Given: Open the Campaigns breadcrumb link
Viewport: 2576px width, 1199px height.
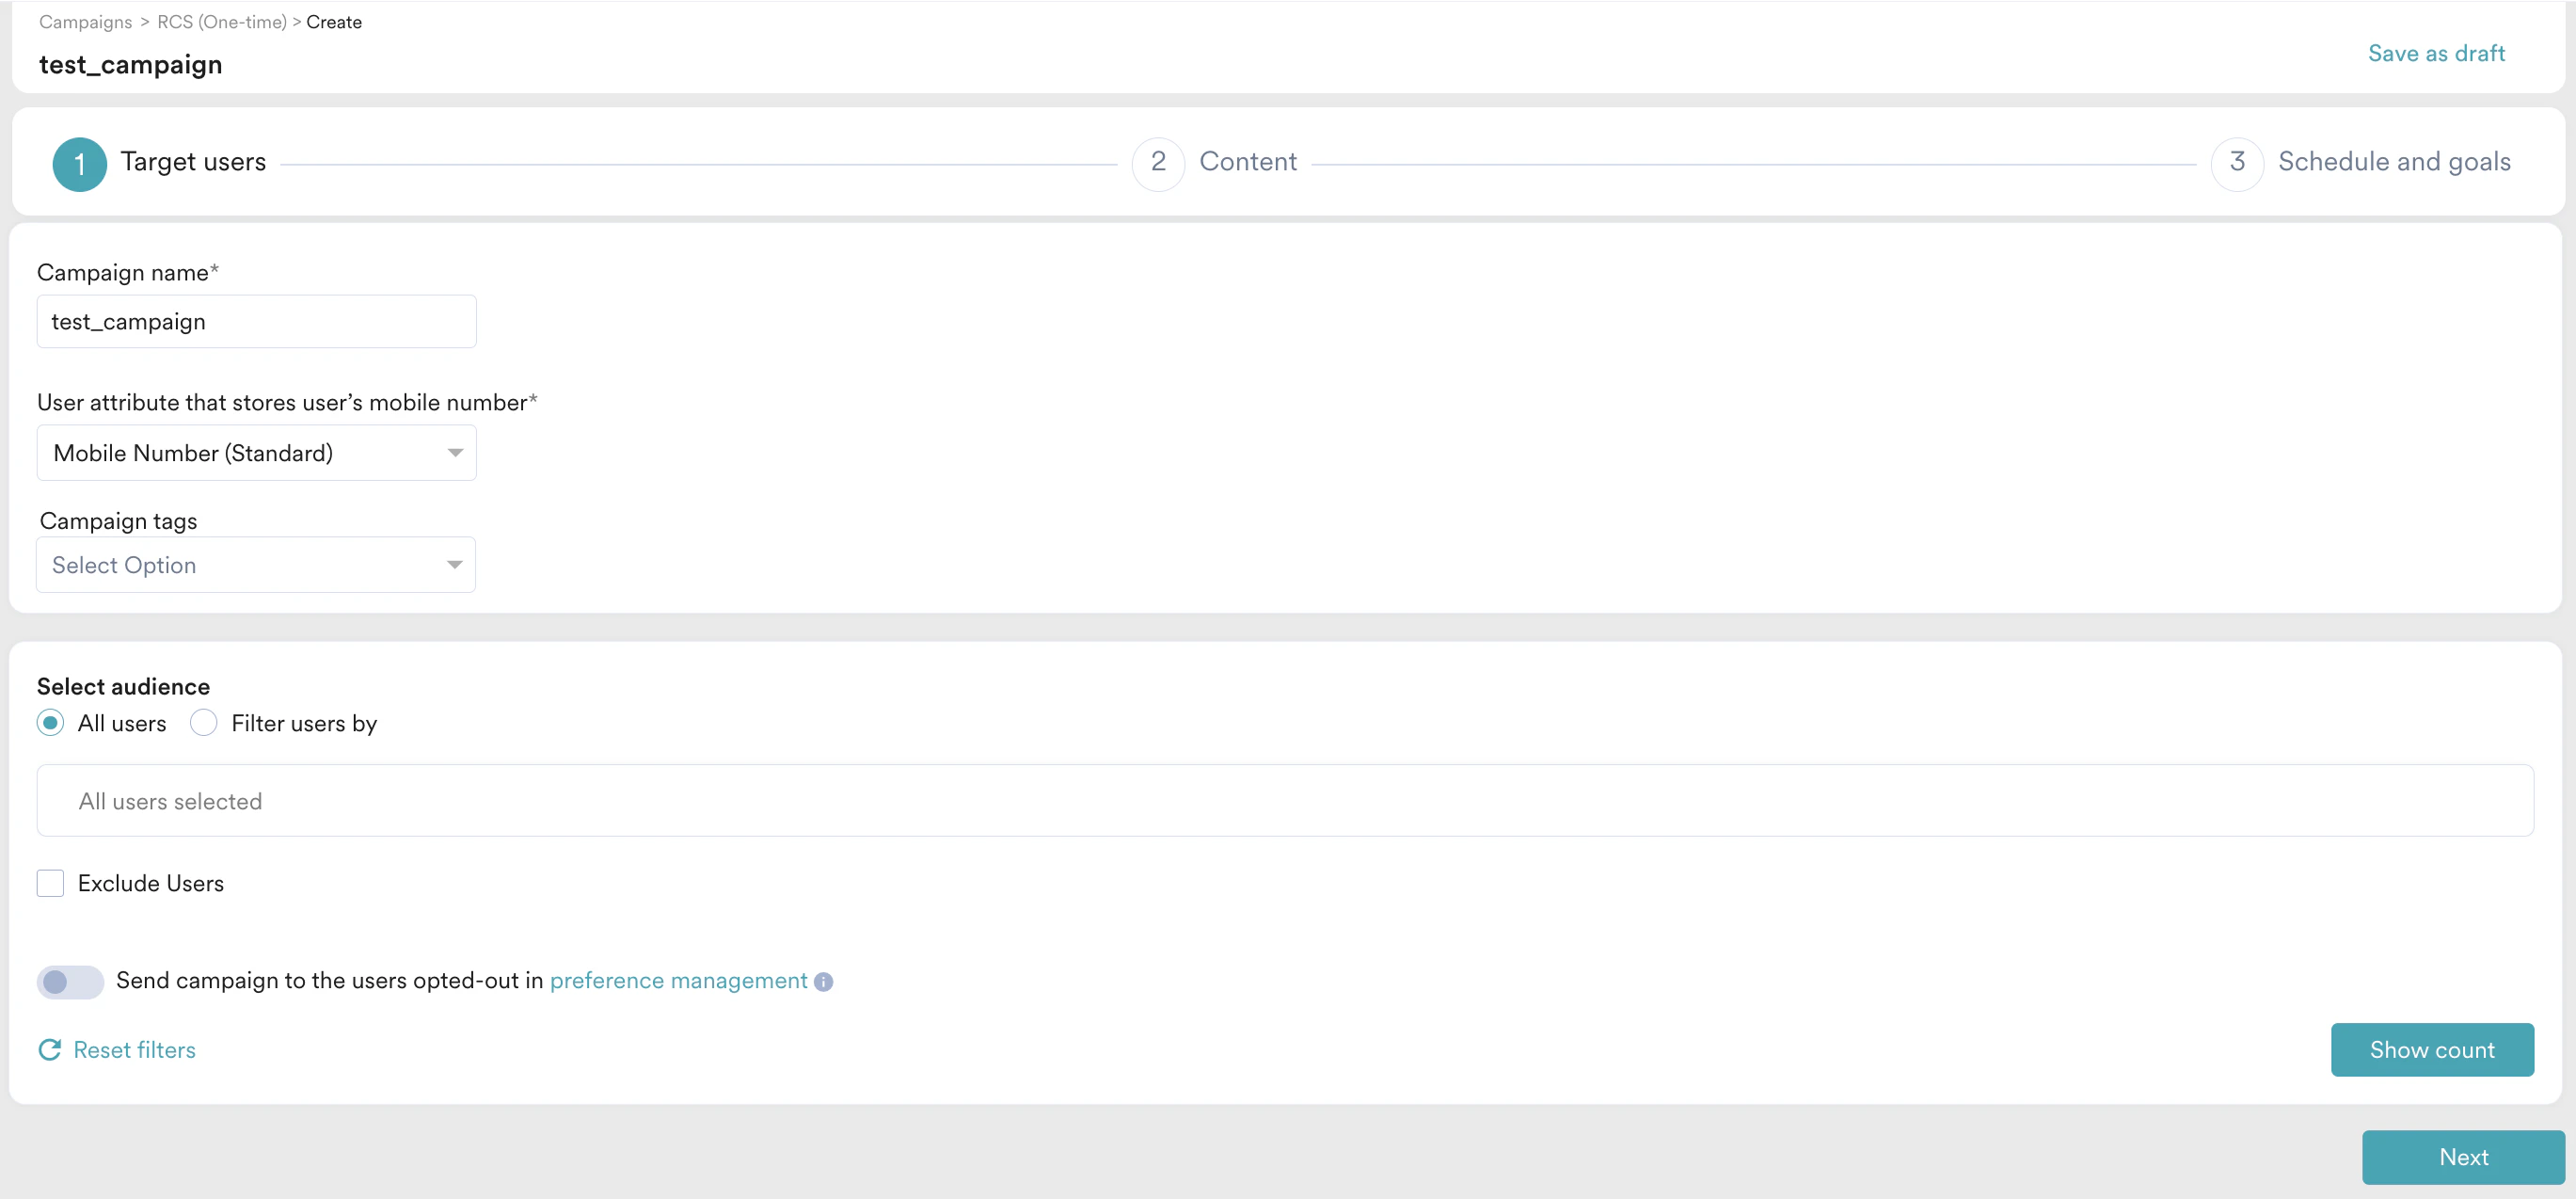Looking at the screenshot, I should (x=84, y=21).
